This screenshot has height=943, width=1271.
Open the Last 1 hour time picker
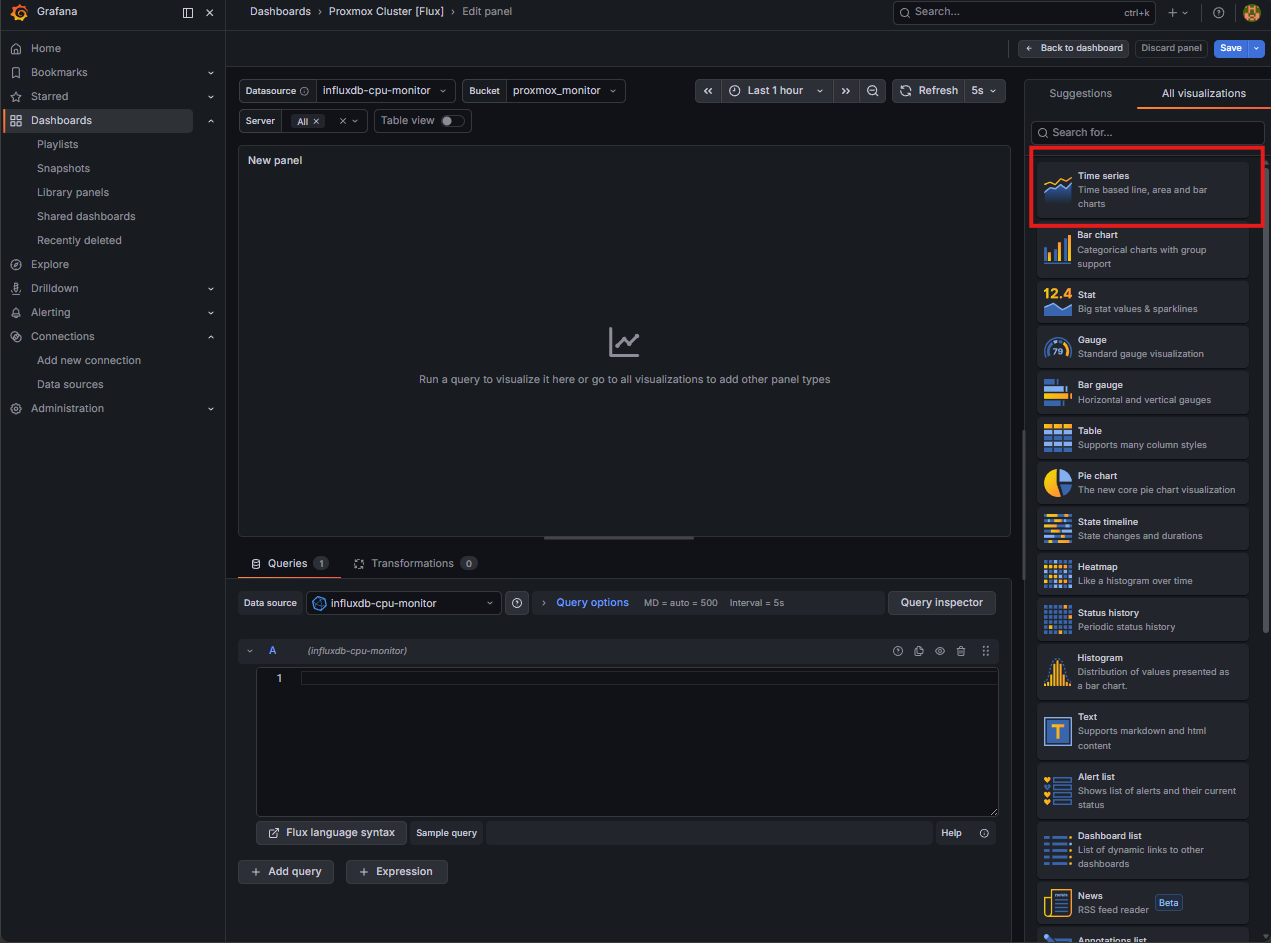click(x=777, y=91)
